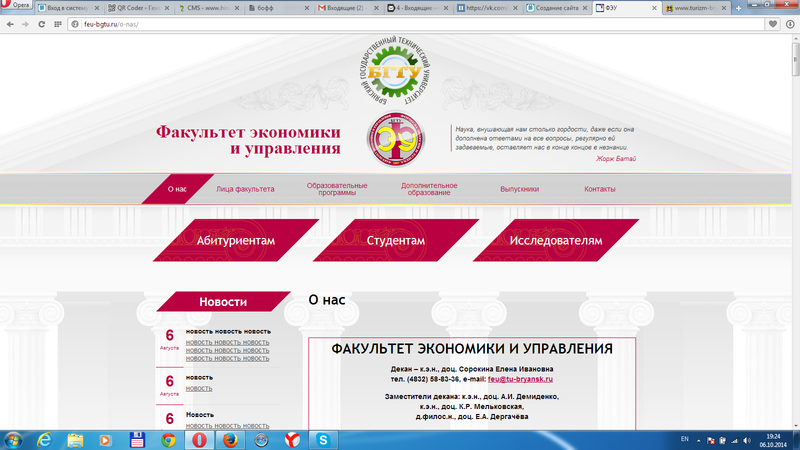Screen dimensions: 800x450
Task: Switch to the 'Создание сайта' tab
Action: point(557,8)
